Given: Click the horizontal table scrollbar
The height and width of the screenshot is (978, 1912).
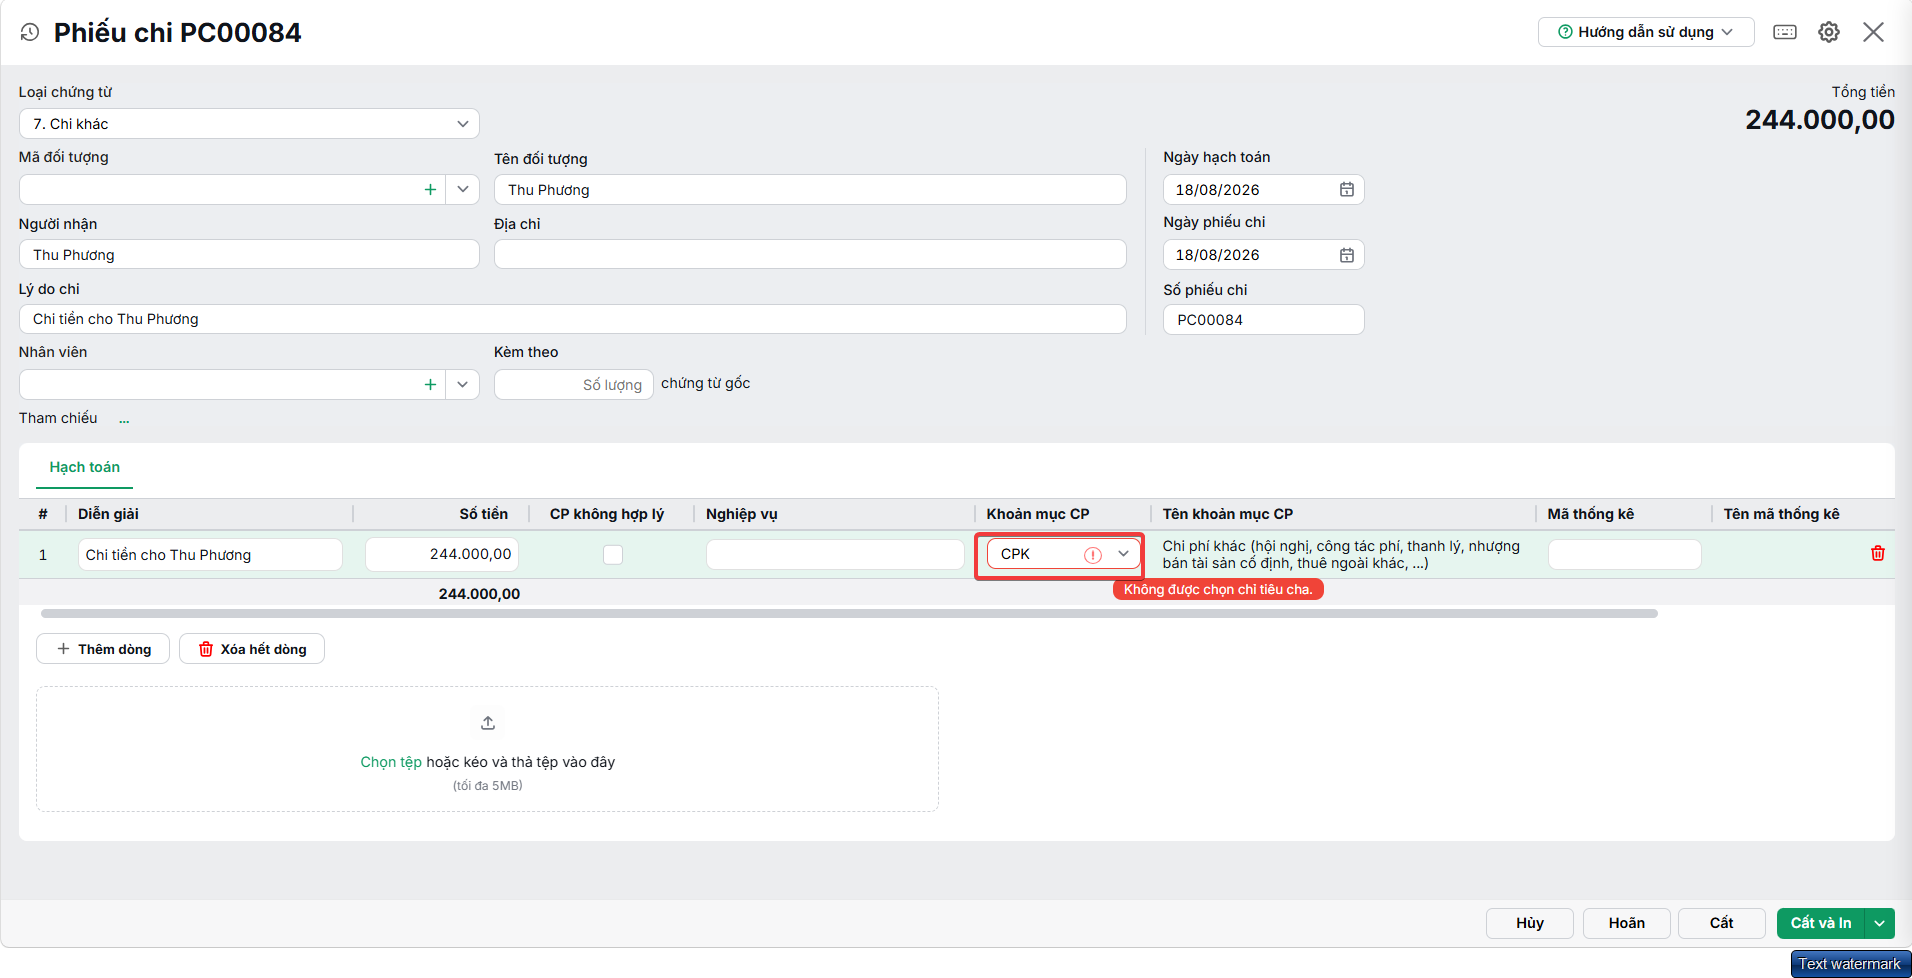Looking at the screenshot, I should 849,613.
